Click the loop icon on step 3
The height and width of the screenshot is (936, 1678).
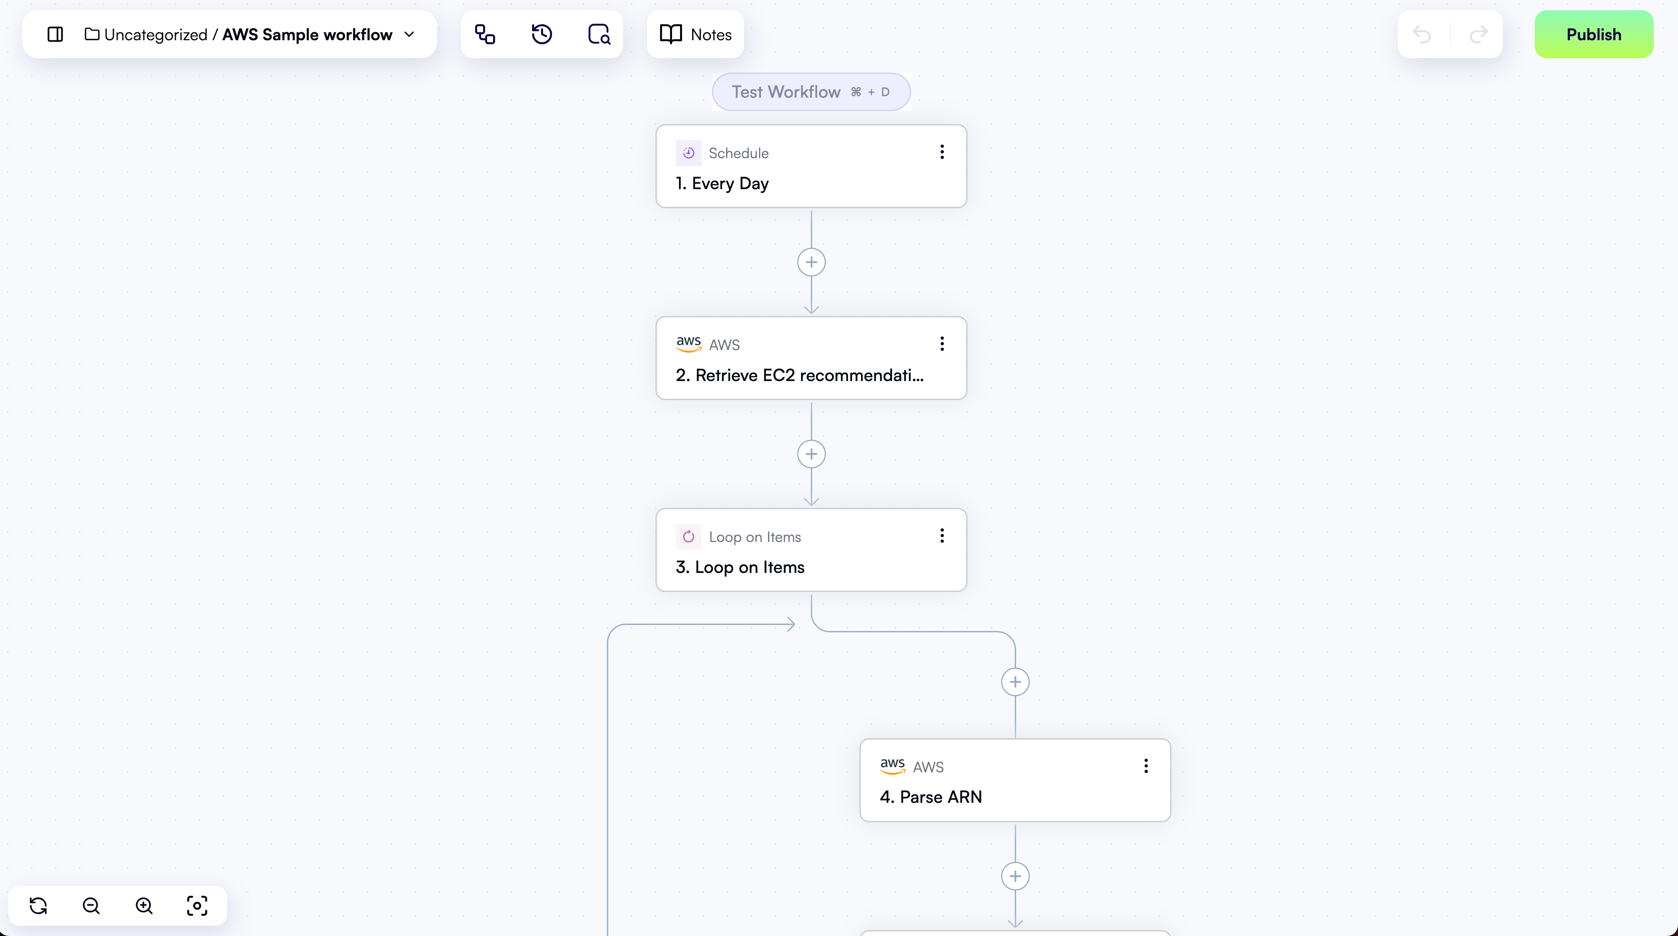click(688, 537)
